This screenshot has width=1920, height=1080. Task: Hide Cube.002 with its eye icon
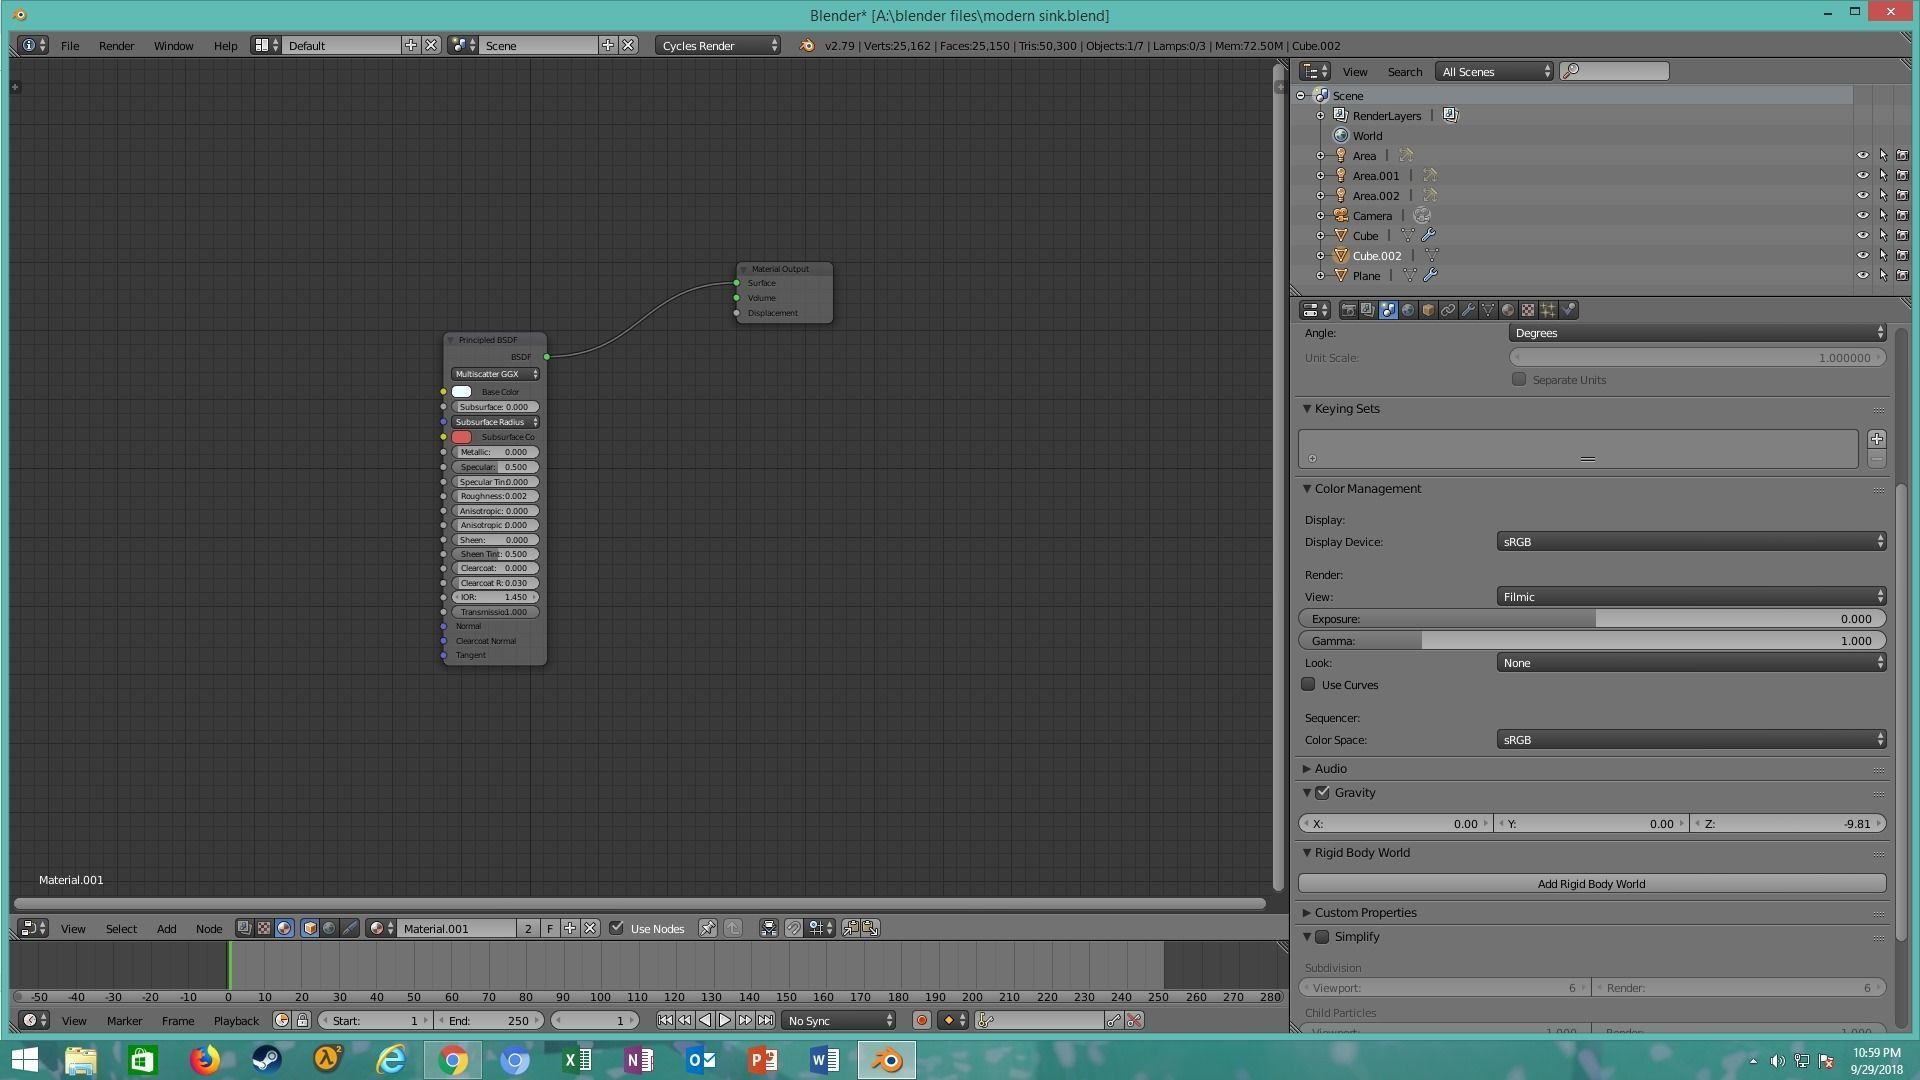1862,256
